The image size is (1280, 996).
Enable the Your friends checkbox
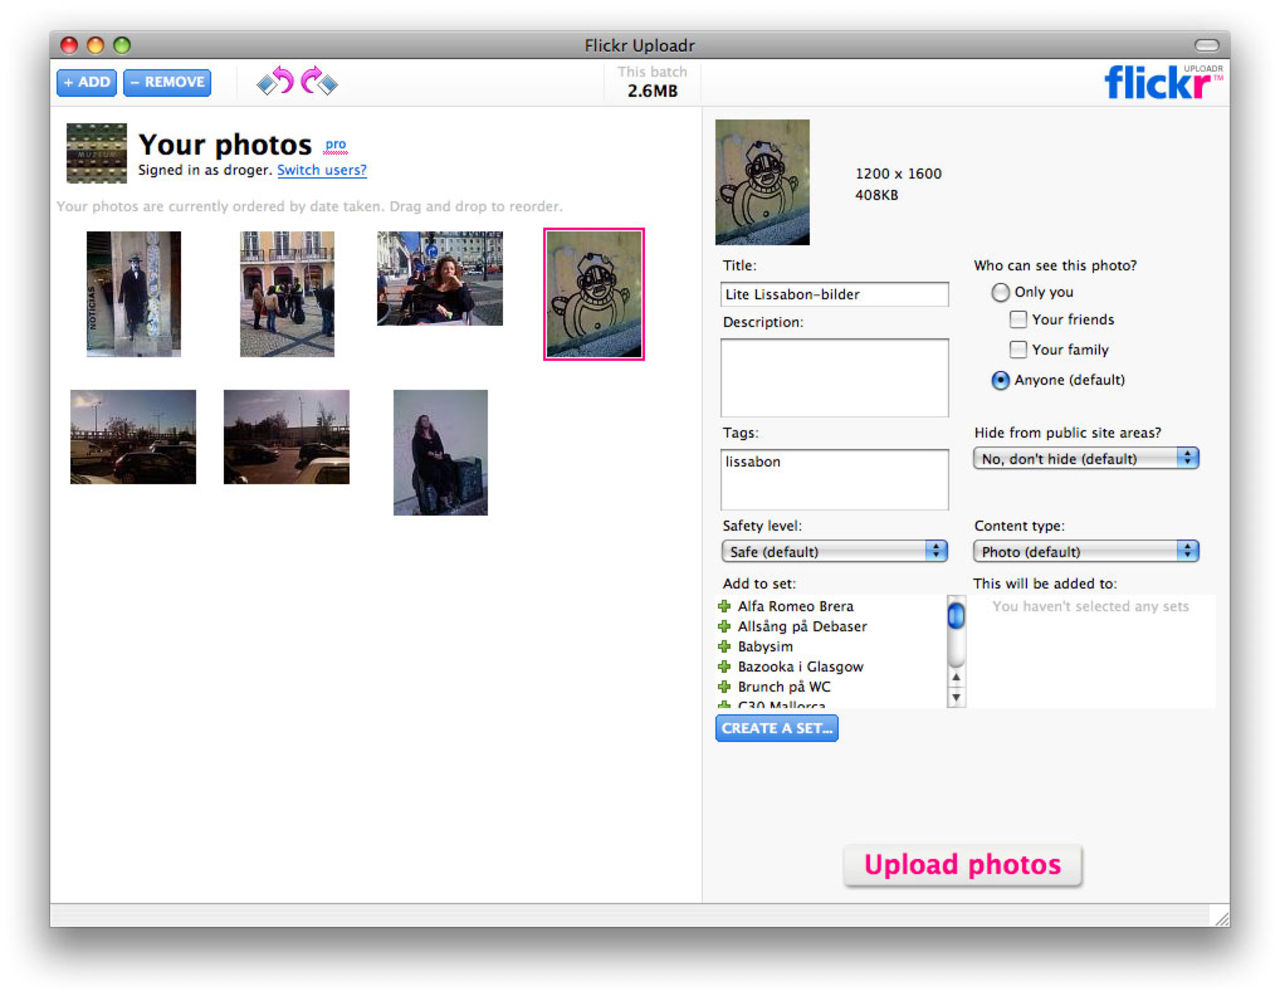1018,319
